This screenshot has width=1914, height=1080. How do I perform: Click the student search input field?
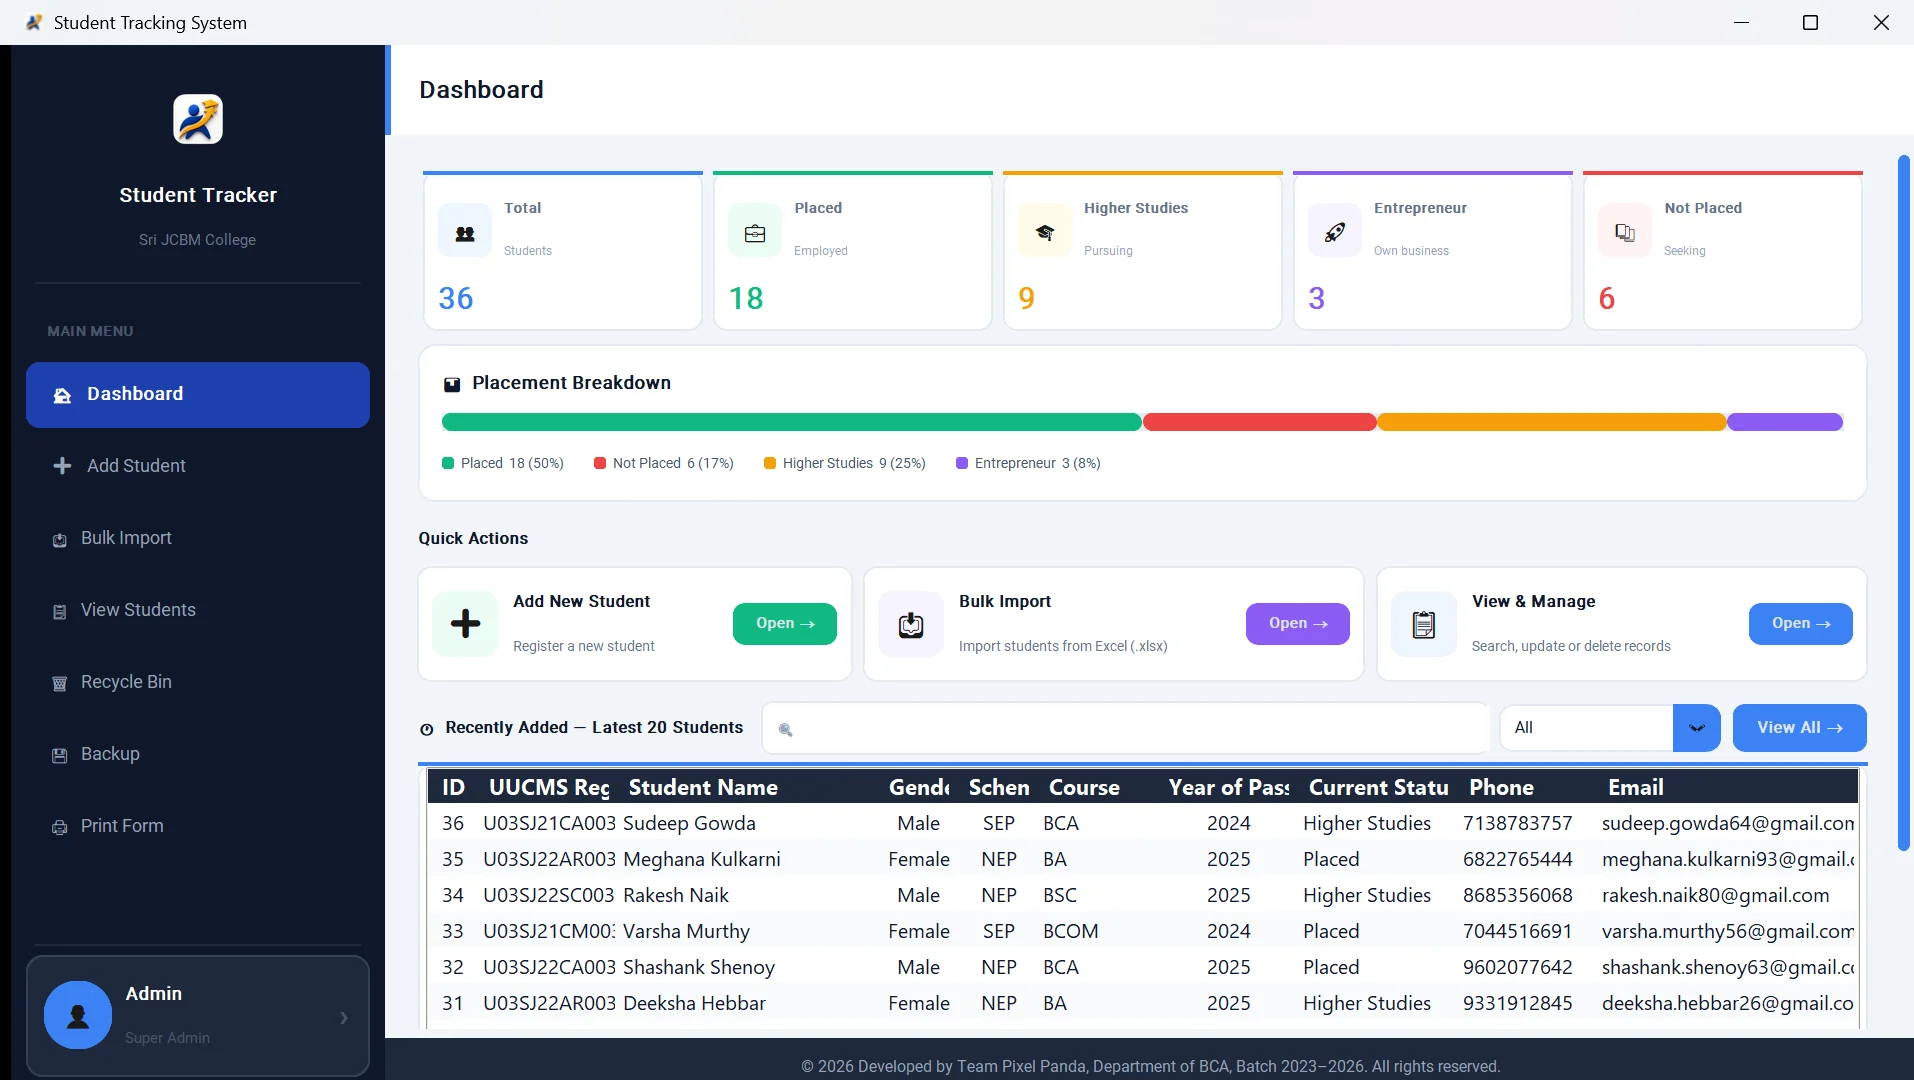(x=1126, y=728)
